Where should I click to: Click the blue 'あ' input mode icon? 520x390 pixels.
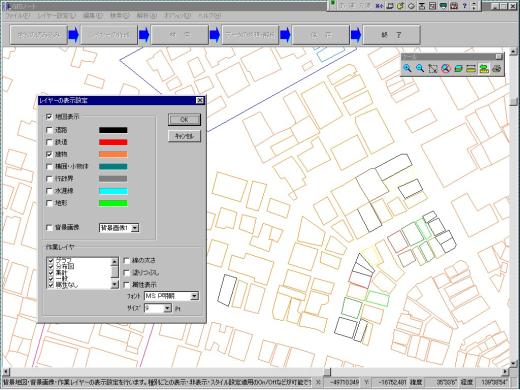tap(379, 6)
